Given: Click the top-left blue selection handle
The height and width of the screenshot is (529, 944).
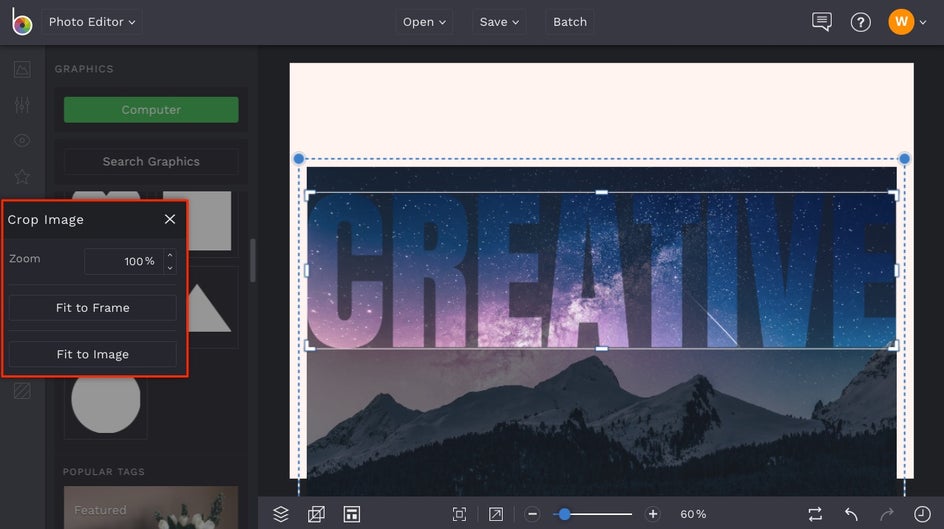Looking at the screenshot, I should click(x=299, y=159).
